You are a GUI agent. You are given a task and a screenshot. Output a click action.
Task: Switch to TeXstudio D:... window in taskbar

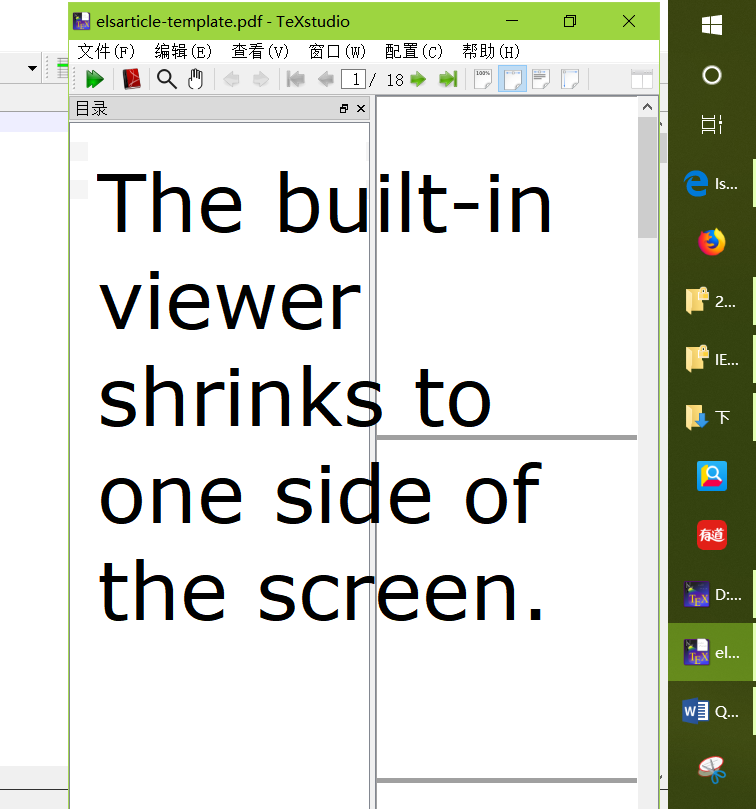(712, 594)
